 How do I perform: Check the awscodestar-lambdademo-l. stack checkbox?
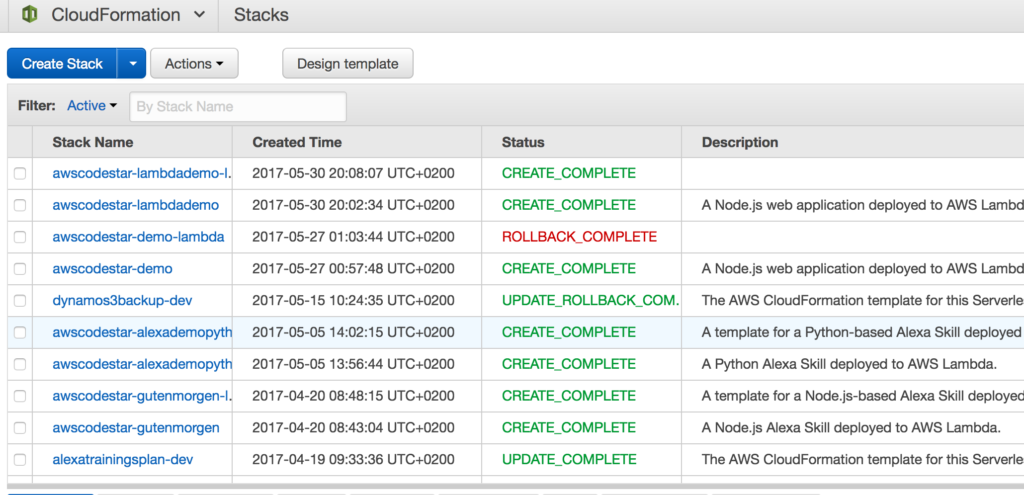pos(20,173)
